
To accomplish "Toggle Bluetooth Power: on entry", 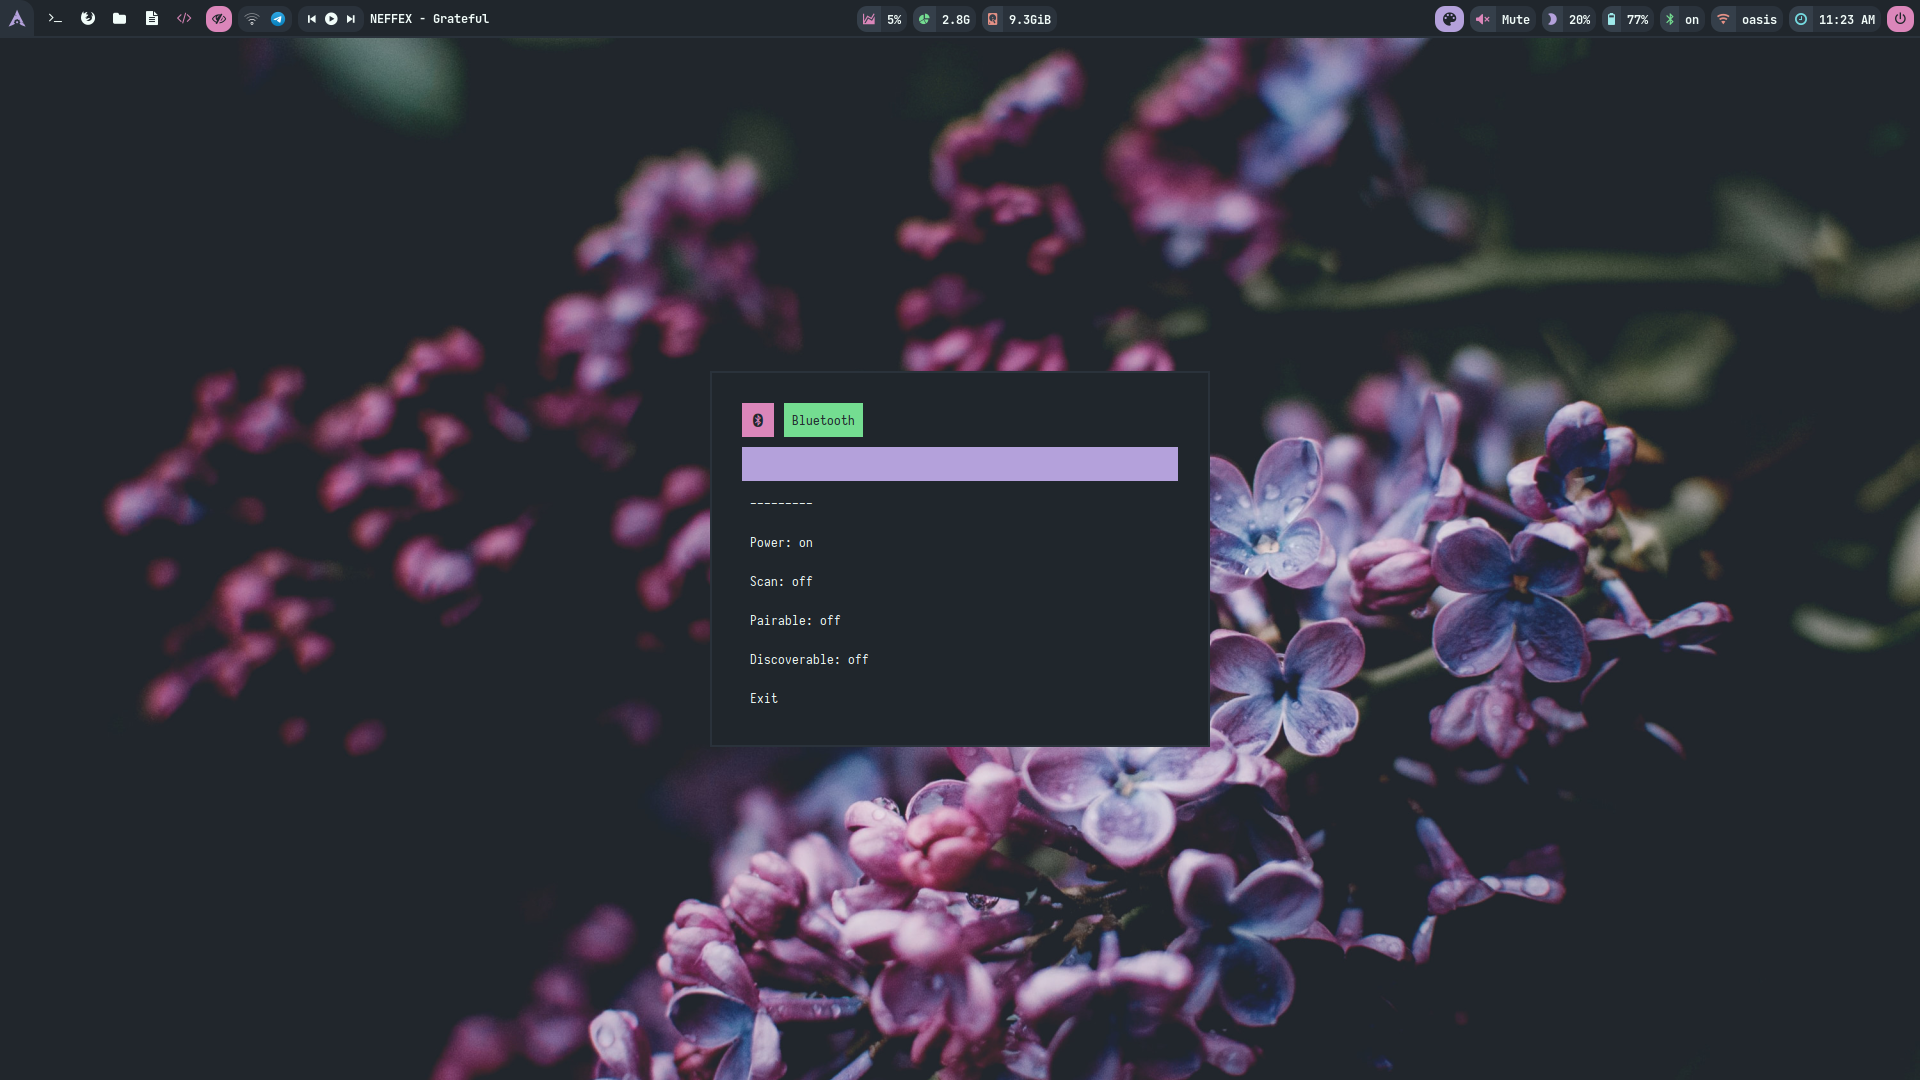I will 781,543.
